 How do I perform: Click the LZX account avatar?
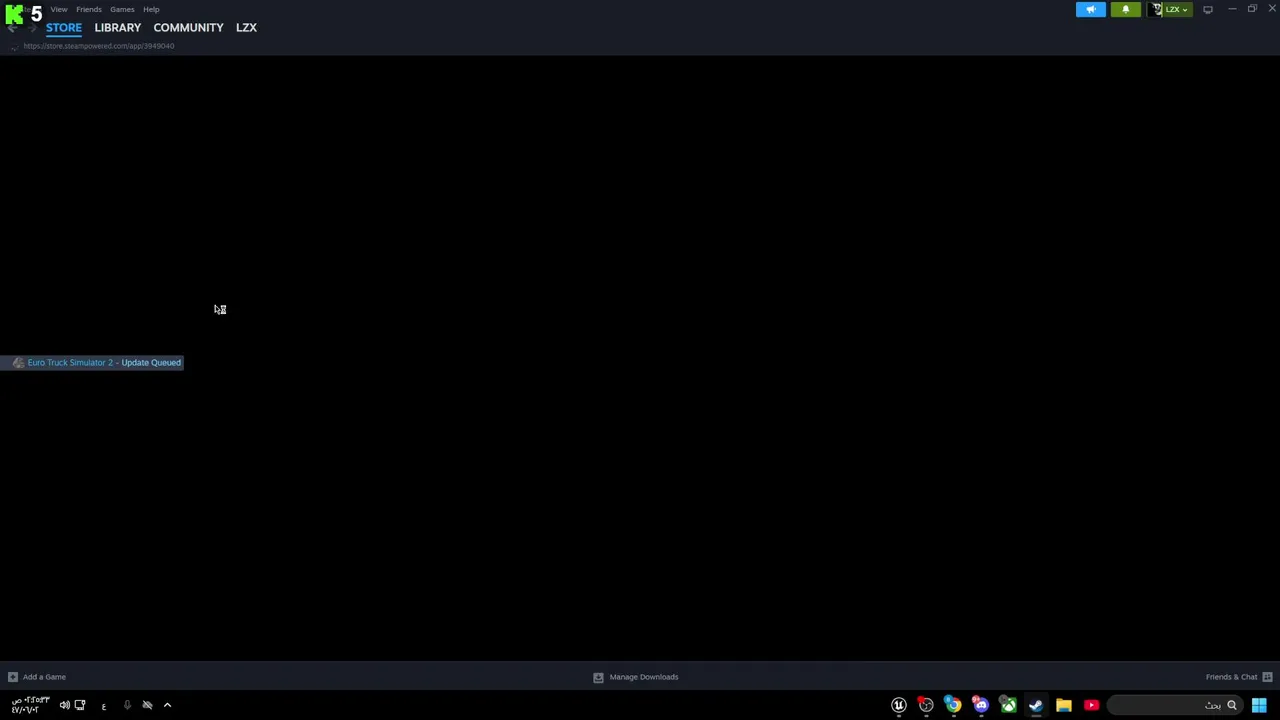pos(1157,9)
